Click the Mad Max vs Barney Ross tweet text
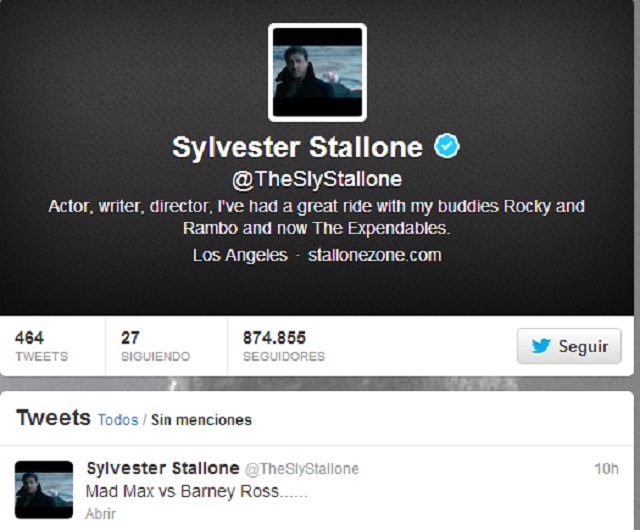640x530 pixels. (196, 491)
